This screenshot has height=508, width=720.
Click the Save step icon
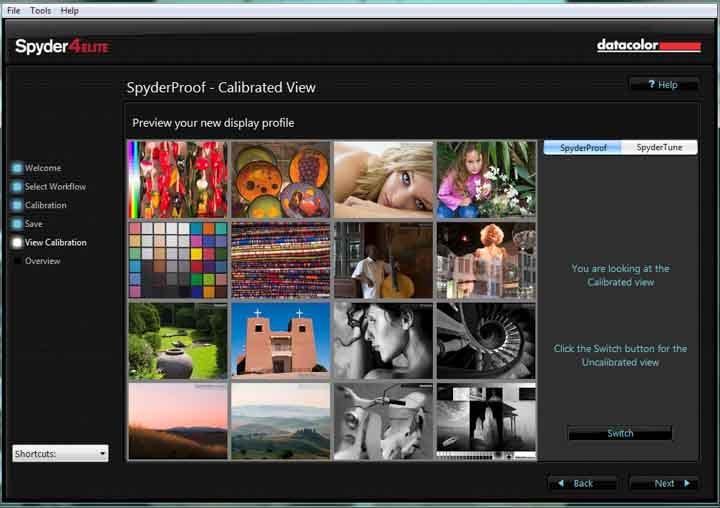point(17,224)
